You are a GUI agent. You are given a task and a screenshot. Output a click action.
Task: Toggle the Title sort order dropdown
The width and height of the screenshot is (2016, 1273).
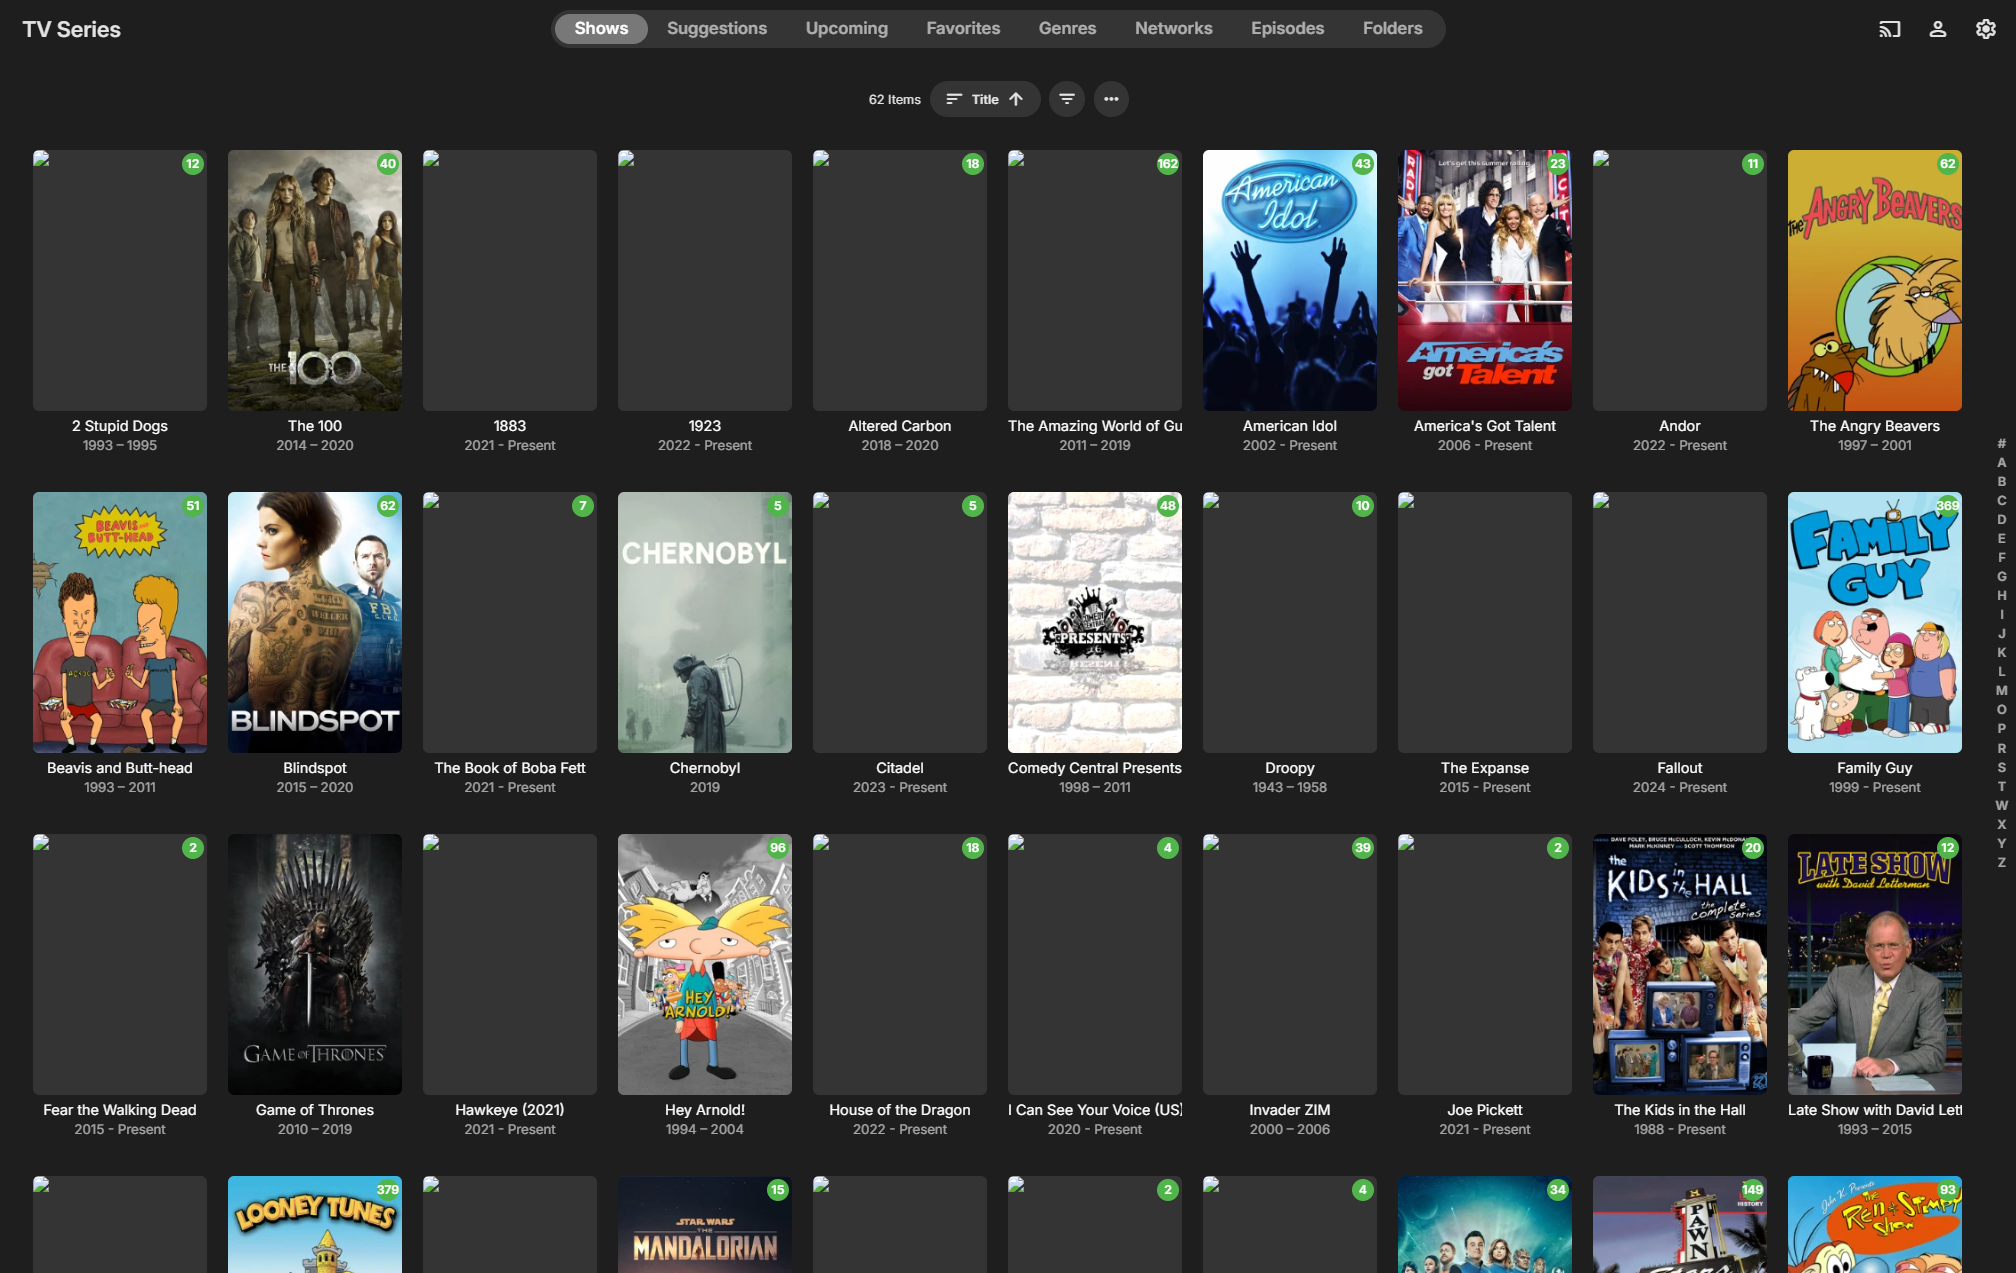[985, 99]
